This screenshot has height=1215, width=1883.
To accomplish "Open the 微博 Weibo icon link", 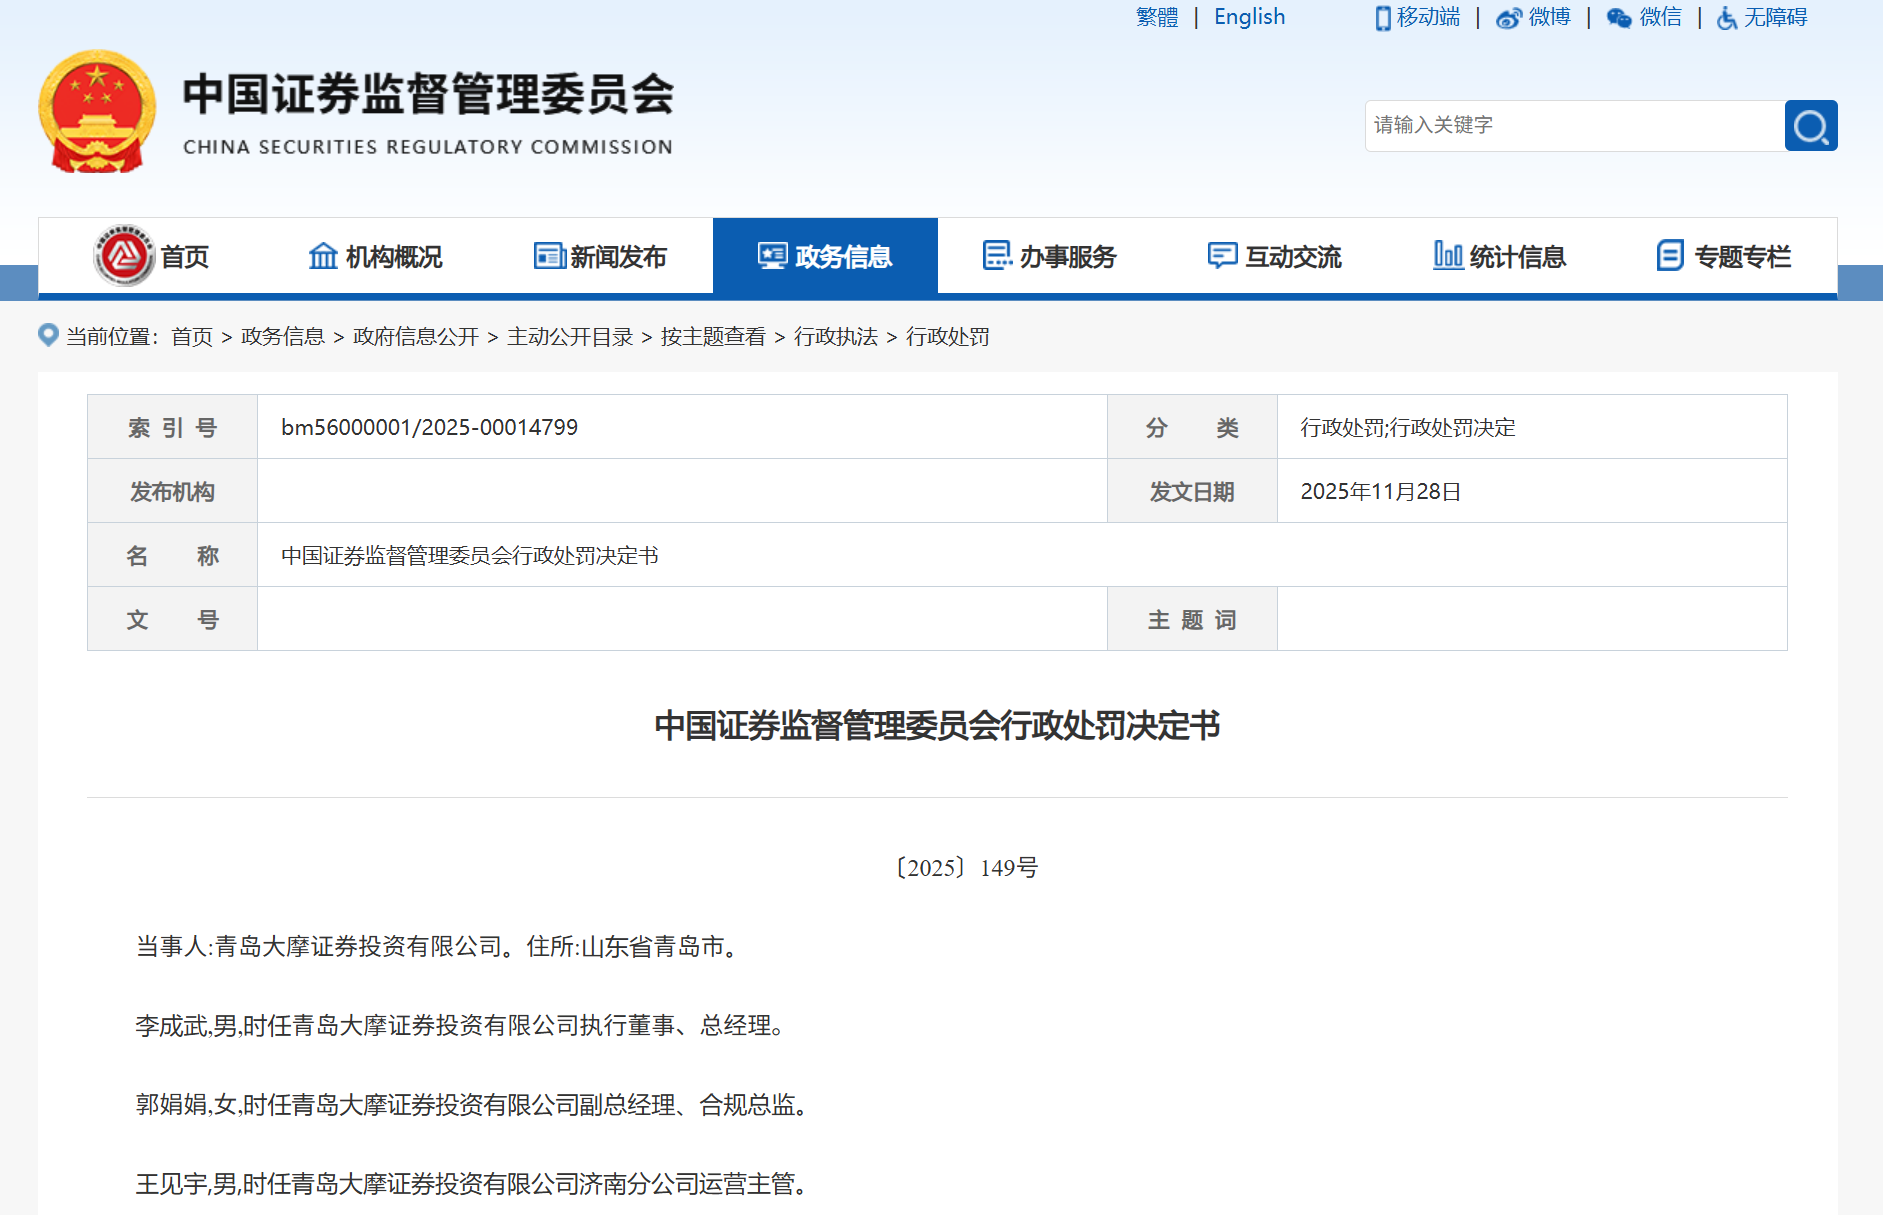I will [1508, 18].
